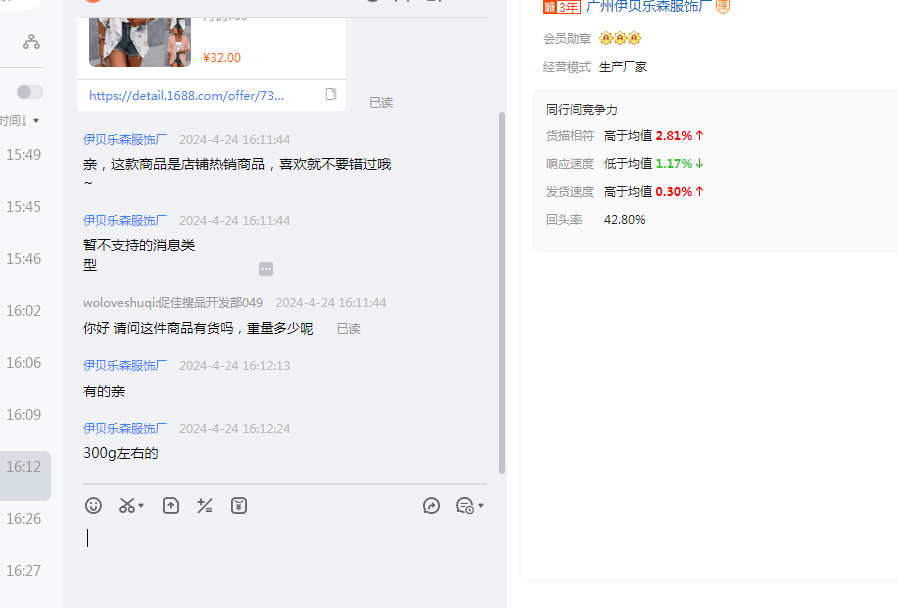Click the 有的亲 message
The height and width of the screenshot is (608, 898).
coord(104,392)
